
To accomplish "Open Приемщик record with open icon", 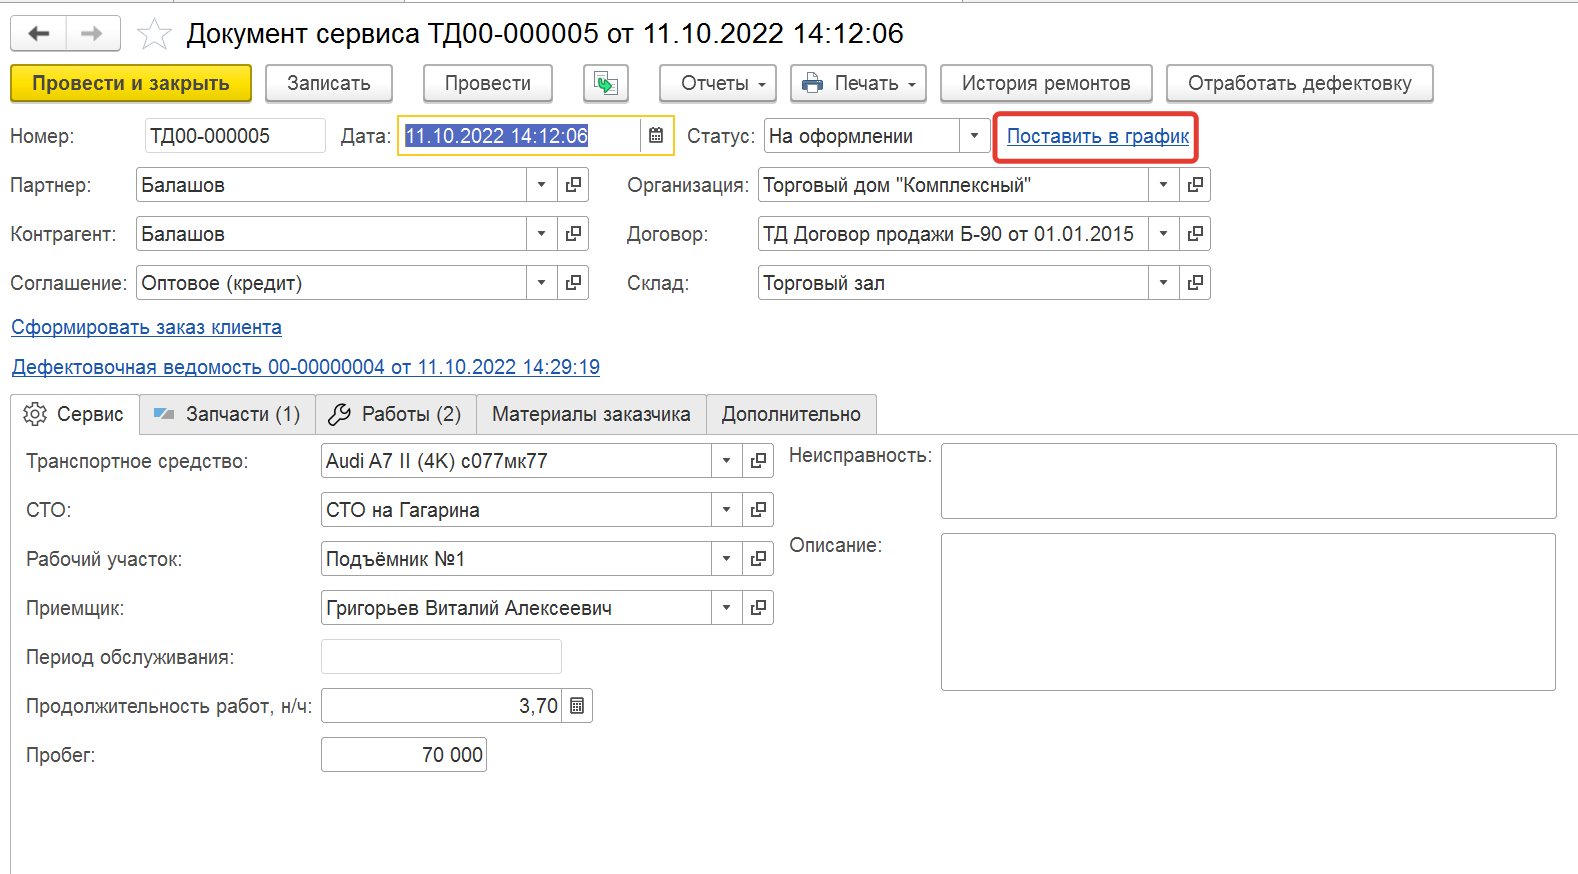I will tap(758, 608).
